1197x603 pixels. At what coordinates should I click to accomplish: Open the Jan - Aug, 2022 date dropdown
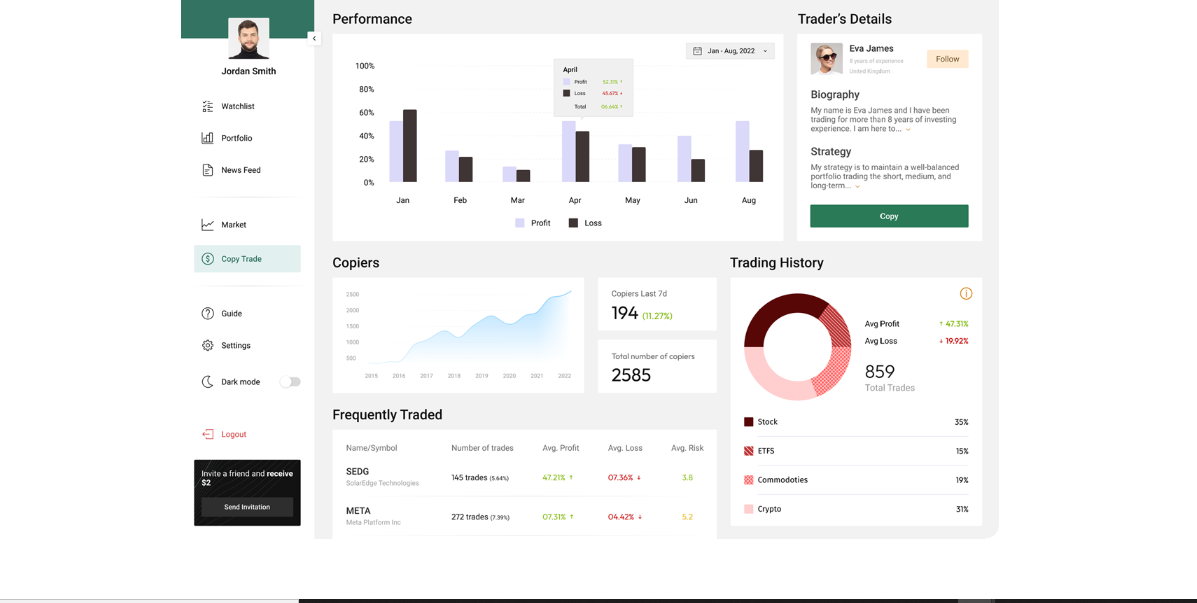click(730, 51)
